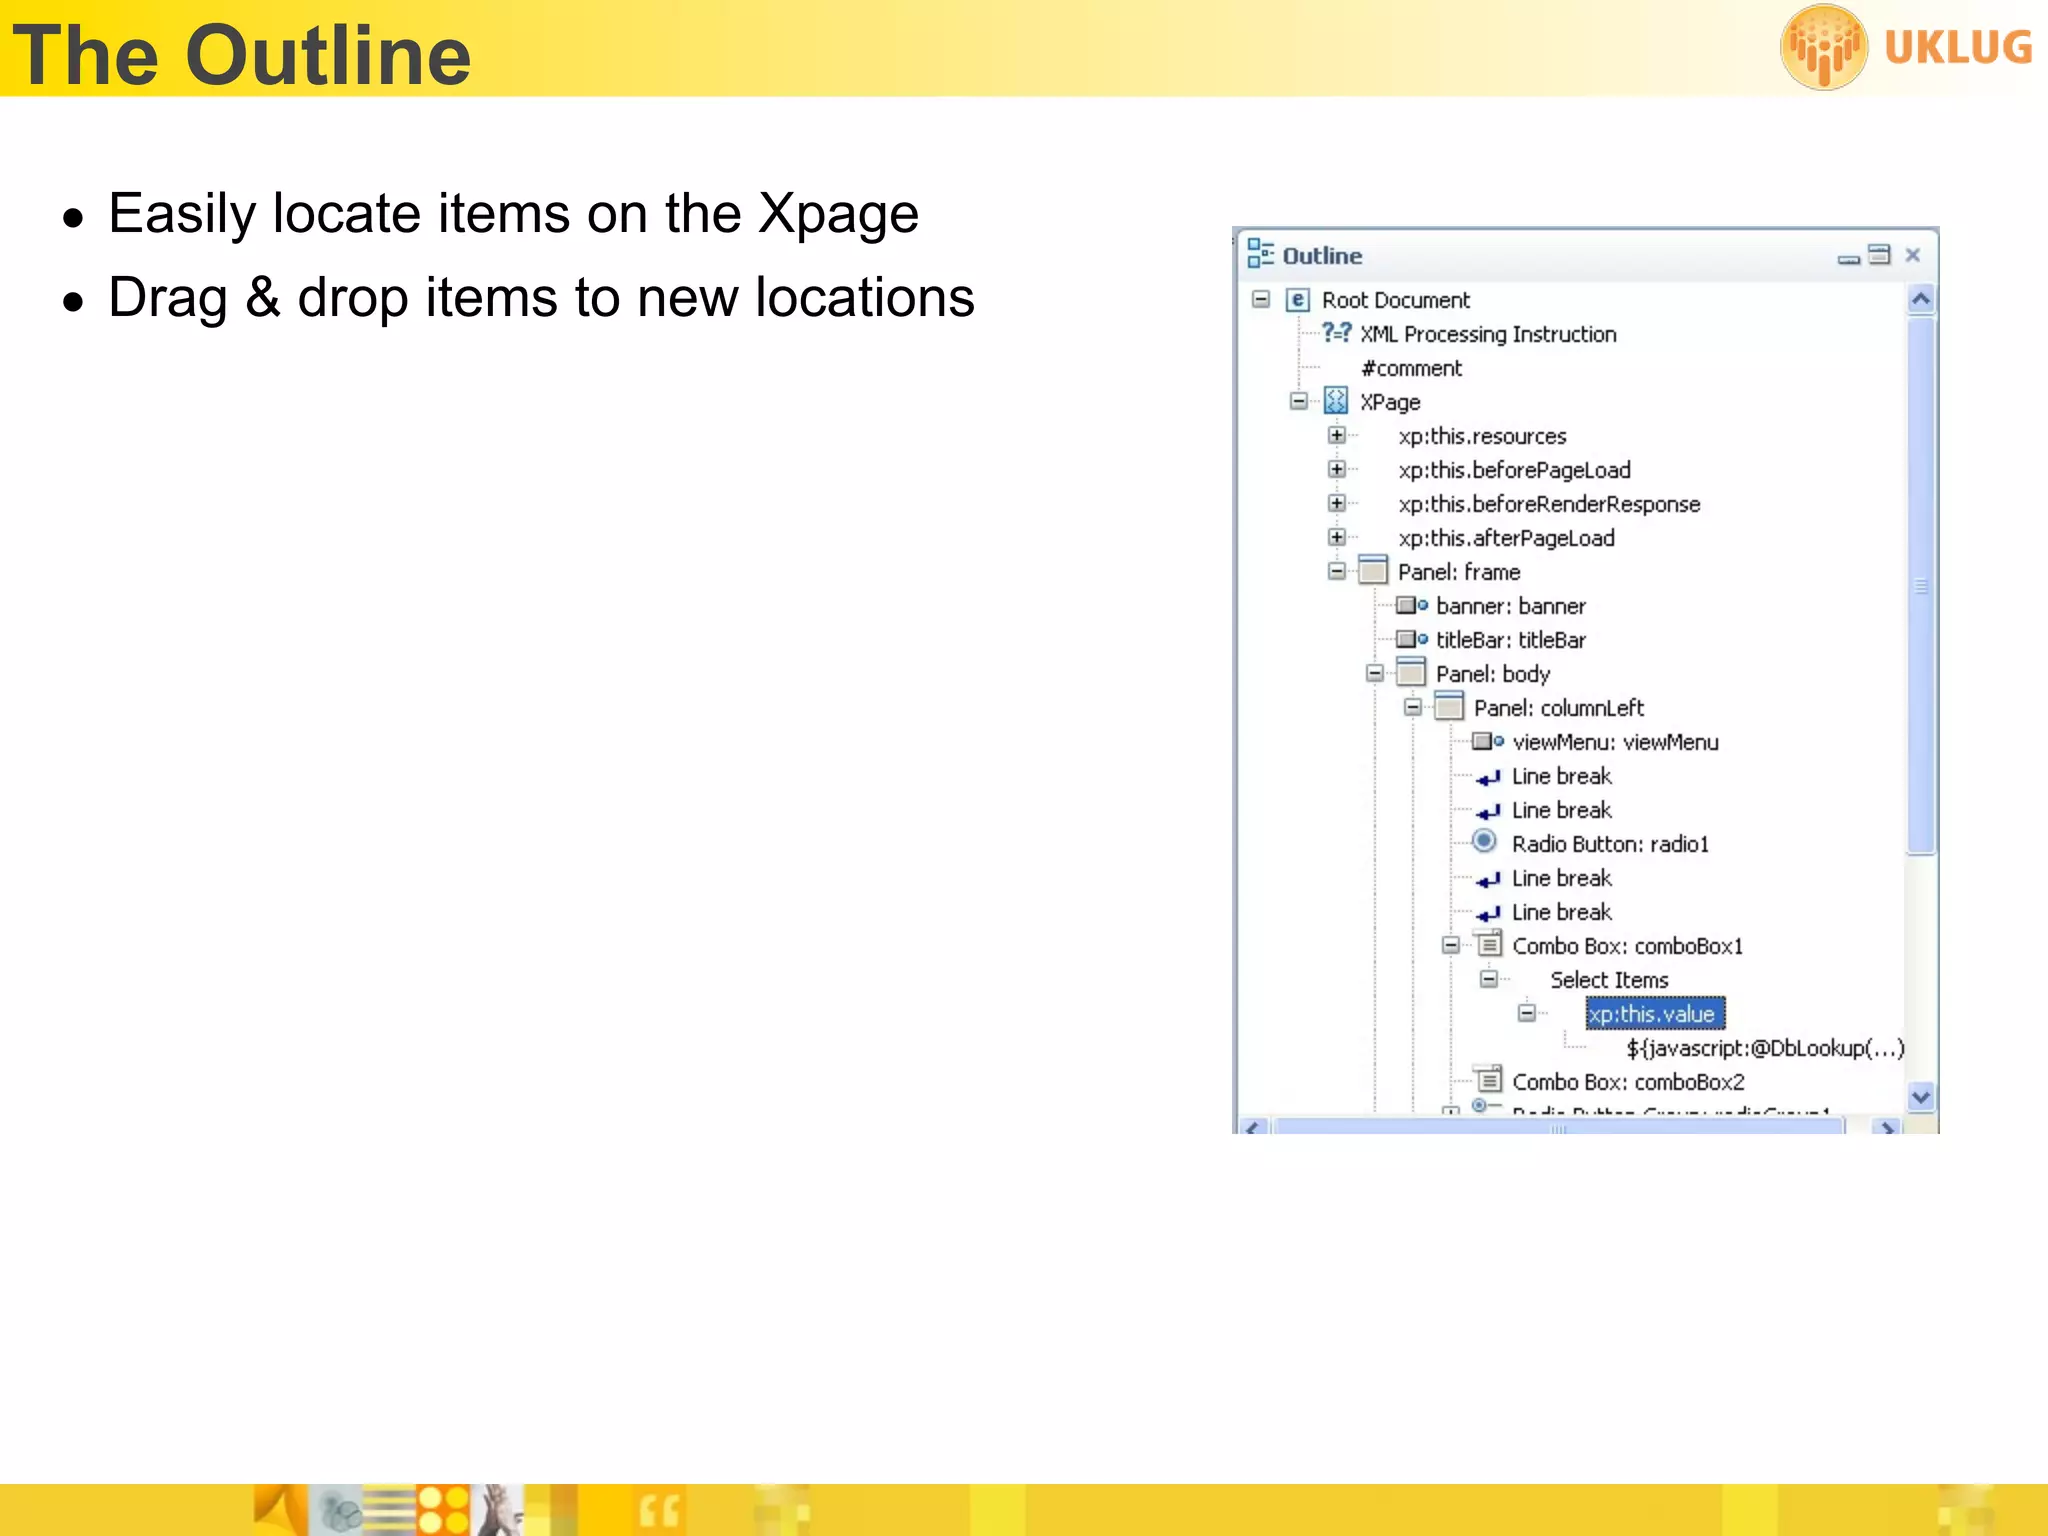Click the comboBox1 icon

(1489, 943)
